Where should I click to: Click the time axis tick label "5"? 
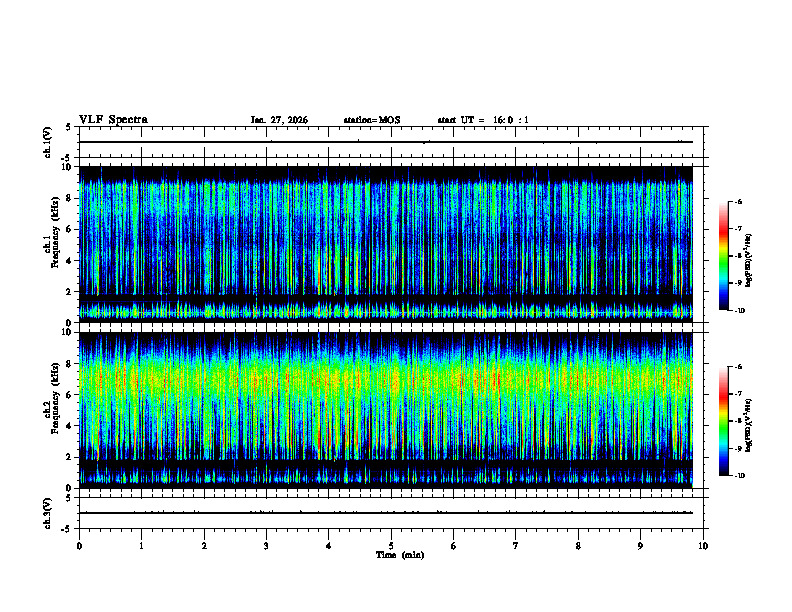coord(391,546)
